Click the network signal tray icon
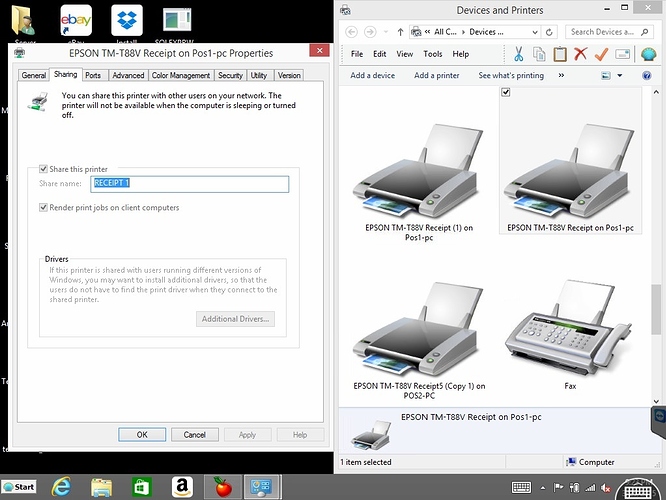This screenshot has height=500, width=666. [x=590, y=488]
